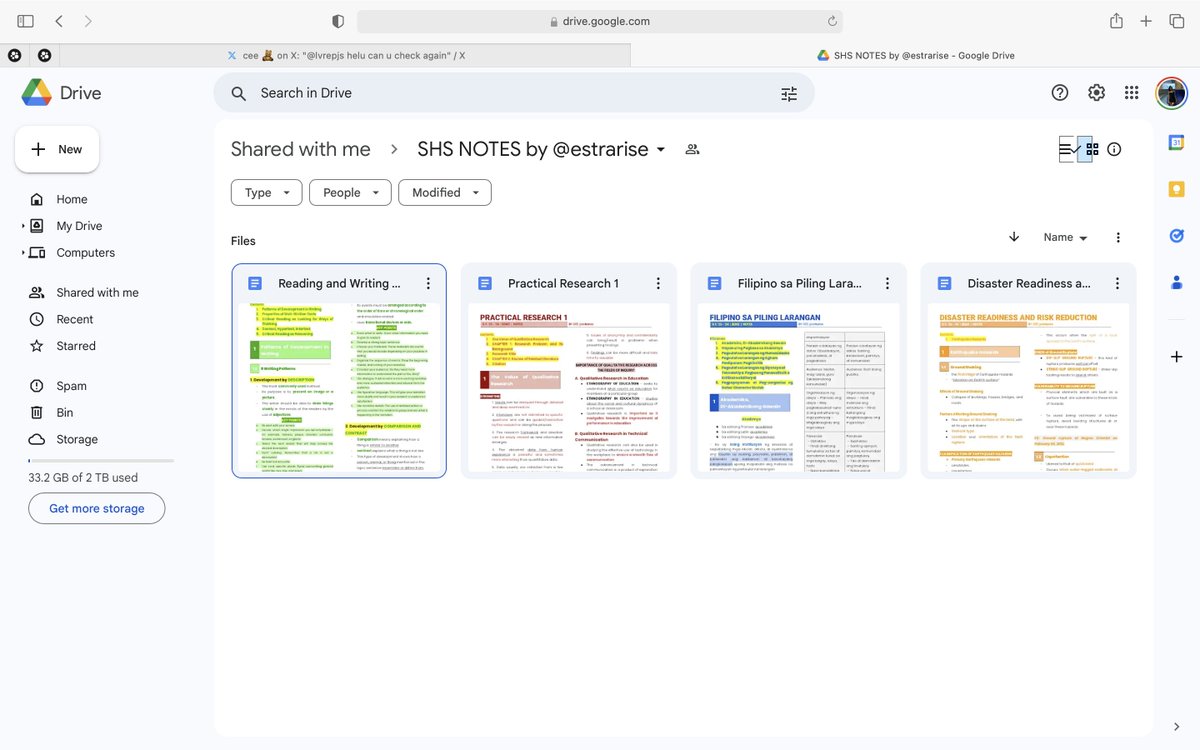Open the People filter dropdown
1200x750 pixels.
pos(350,193)
